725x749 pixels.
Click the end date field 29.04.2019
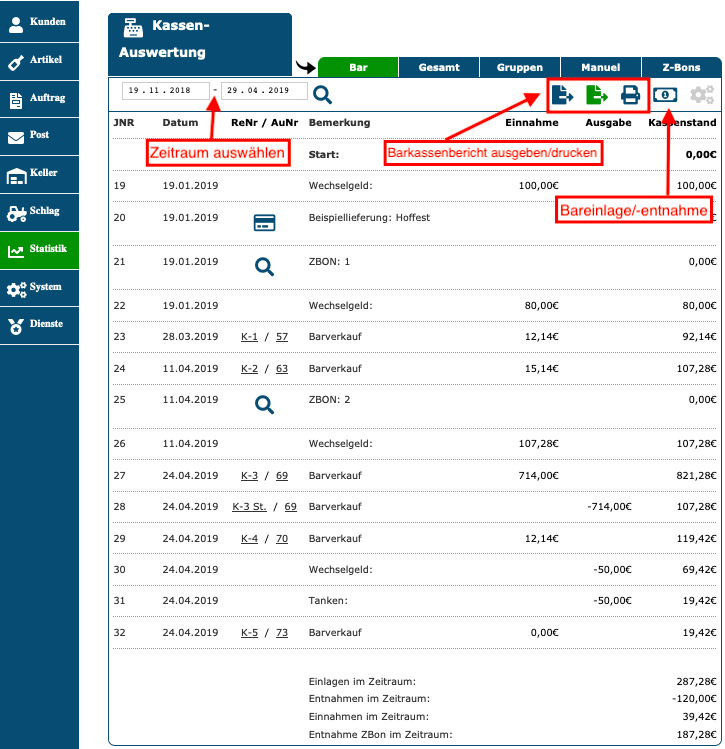264,91
